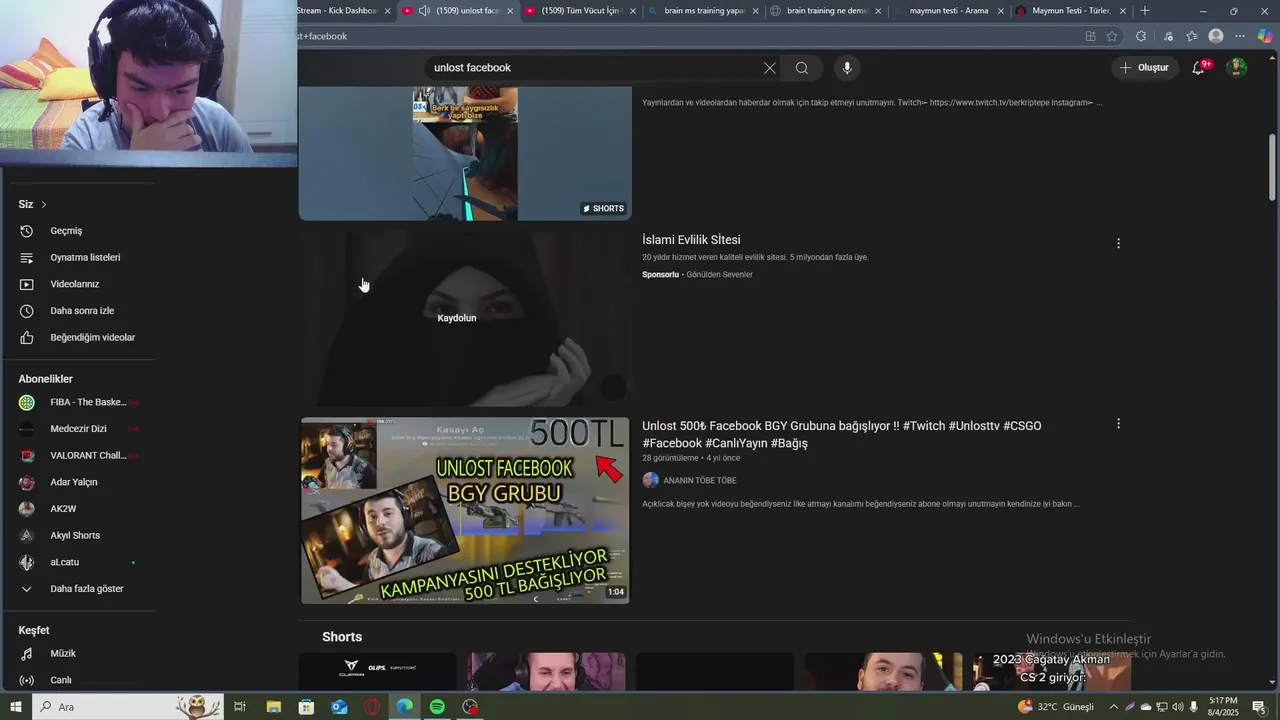The width and height of the screenshot is (1280, 720).
Task: Click the taskbar Ara search box
Action: (128, 707)
